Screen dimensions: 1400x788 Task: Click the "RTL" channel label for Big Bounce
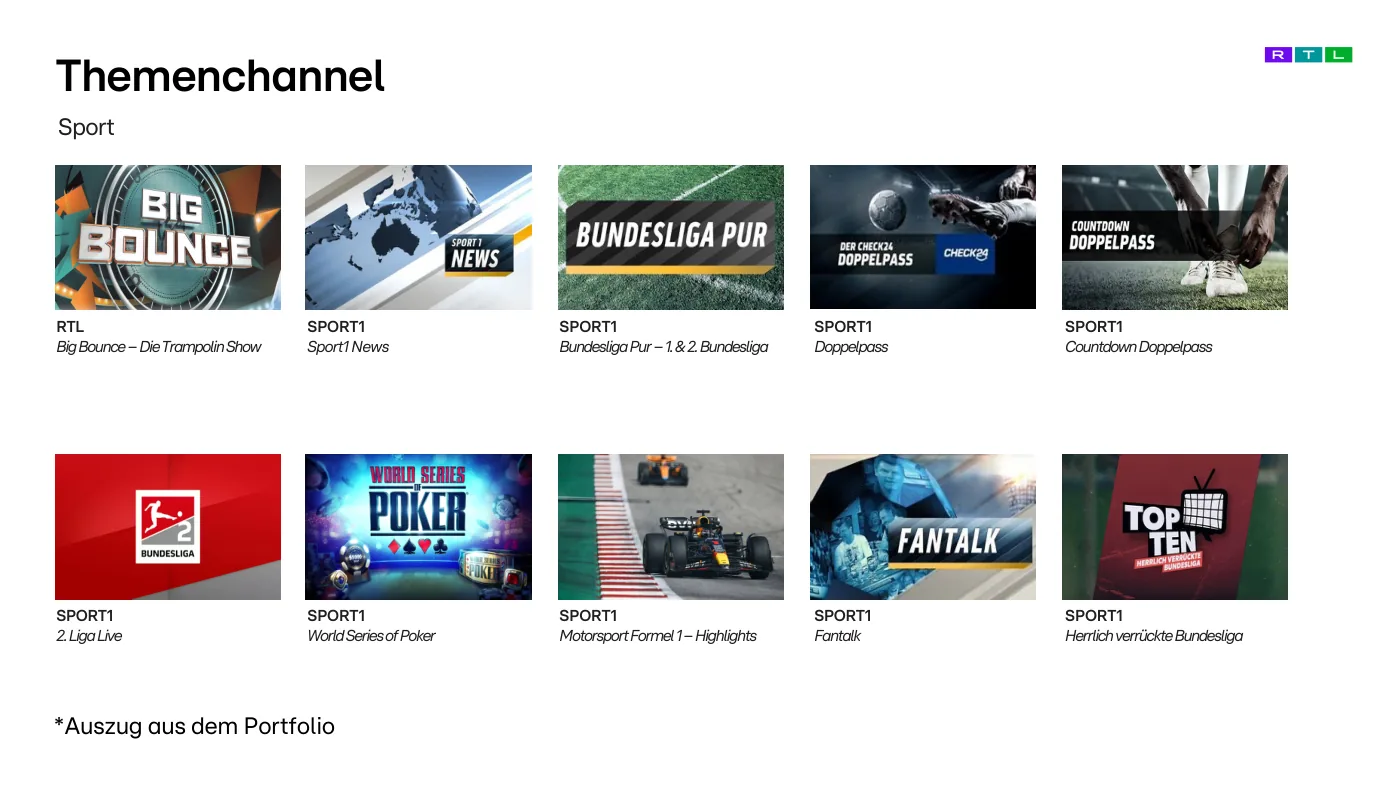pos(70,327)
